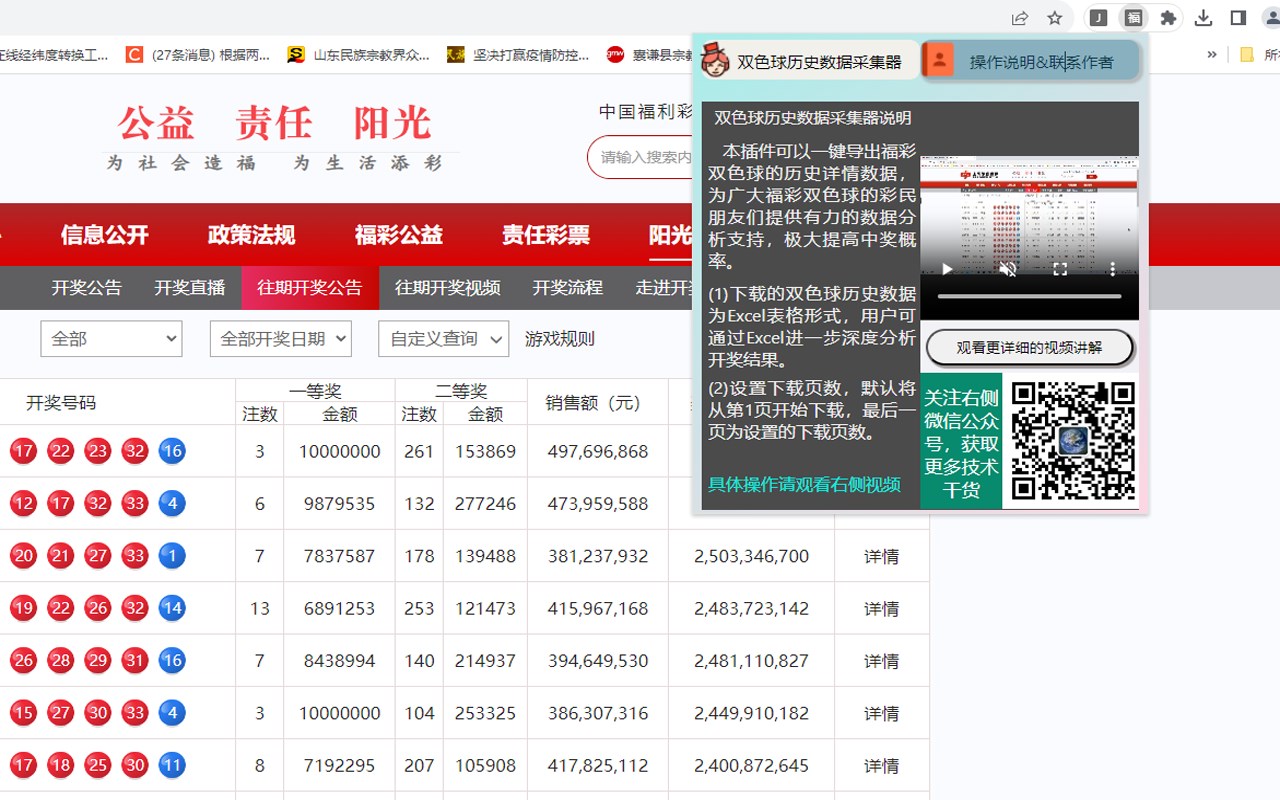Click the orange contact person icon
The height and width of the screenshot is (800, 1280).
click(938, 60)
